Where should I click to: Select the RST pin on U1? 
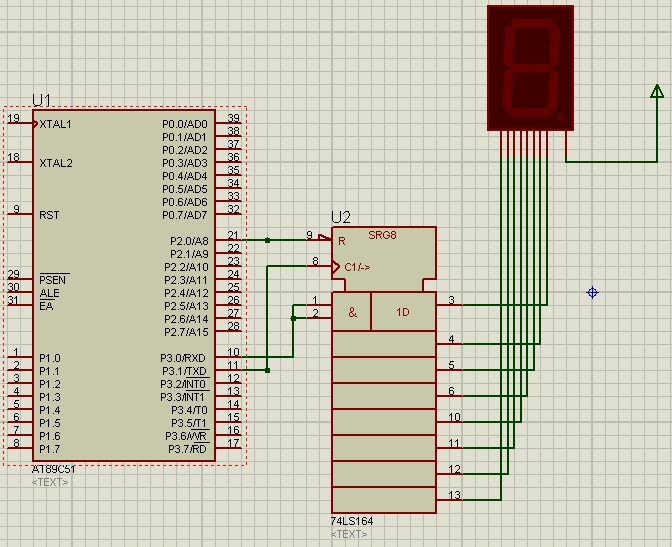pos(49,215)
